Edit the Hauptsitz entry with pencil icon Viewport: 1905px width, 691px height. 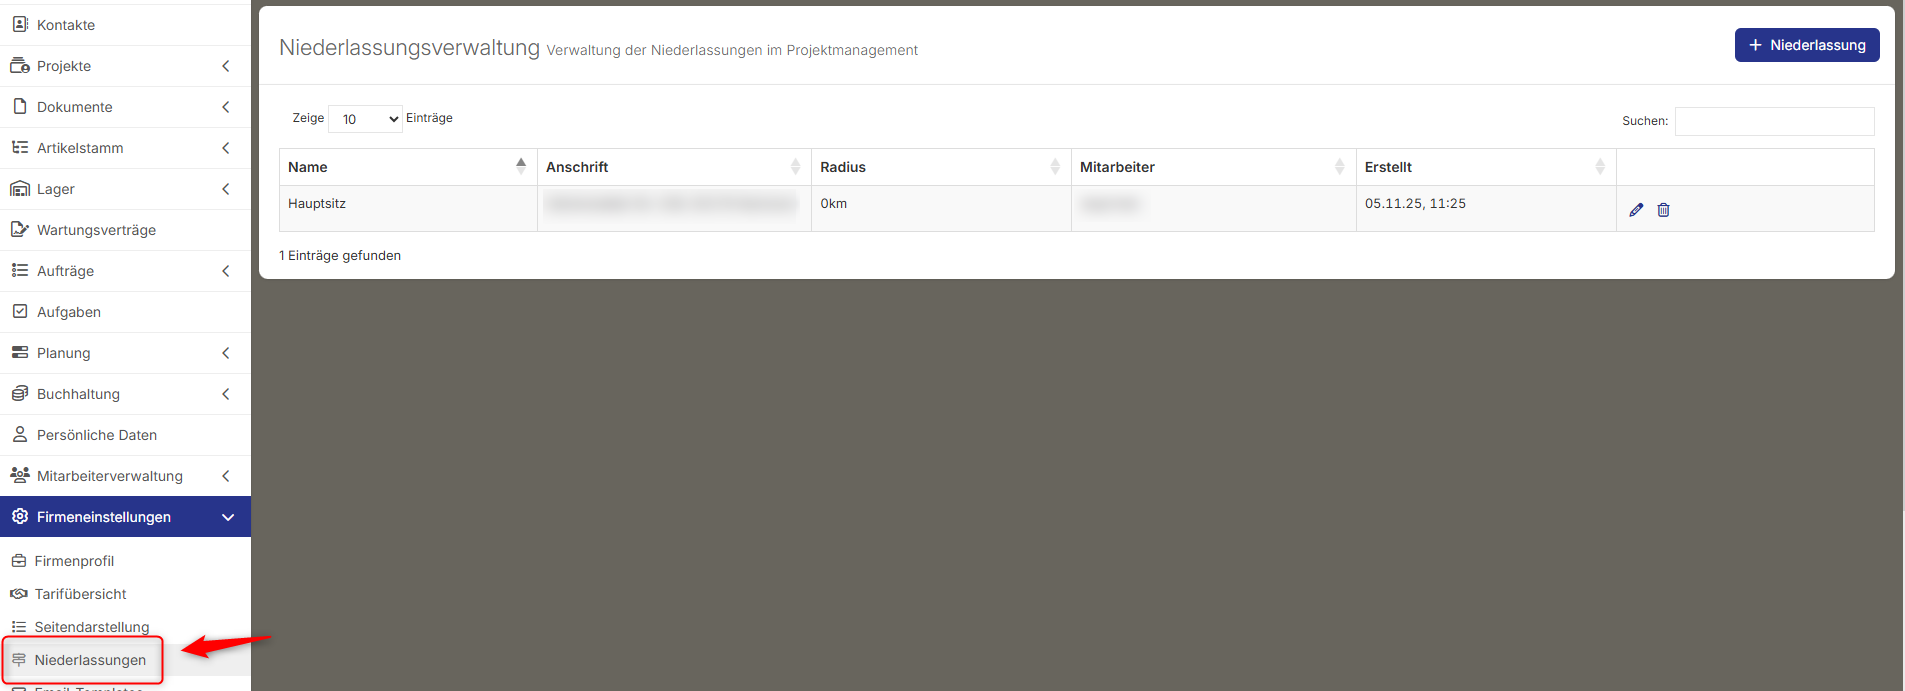[1636, 210]
